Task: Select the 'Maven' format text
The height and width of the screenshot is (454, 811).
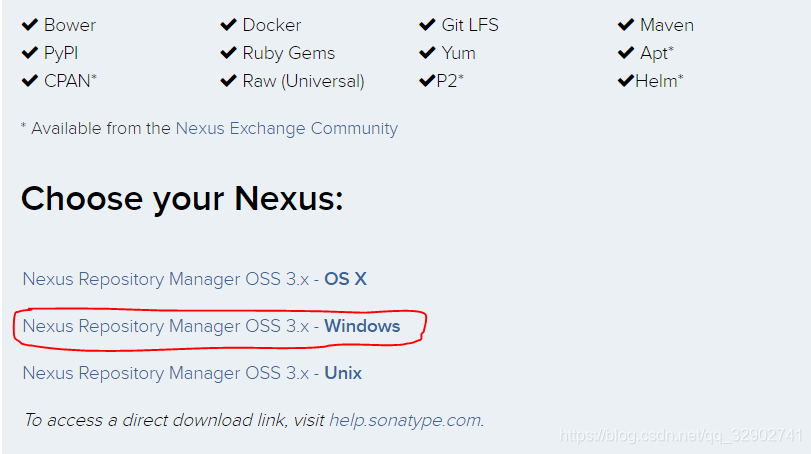Action: (x=667, y=25)
